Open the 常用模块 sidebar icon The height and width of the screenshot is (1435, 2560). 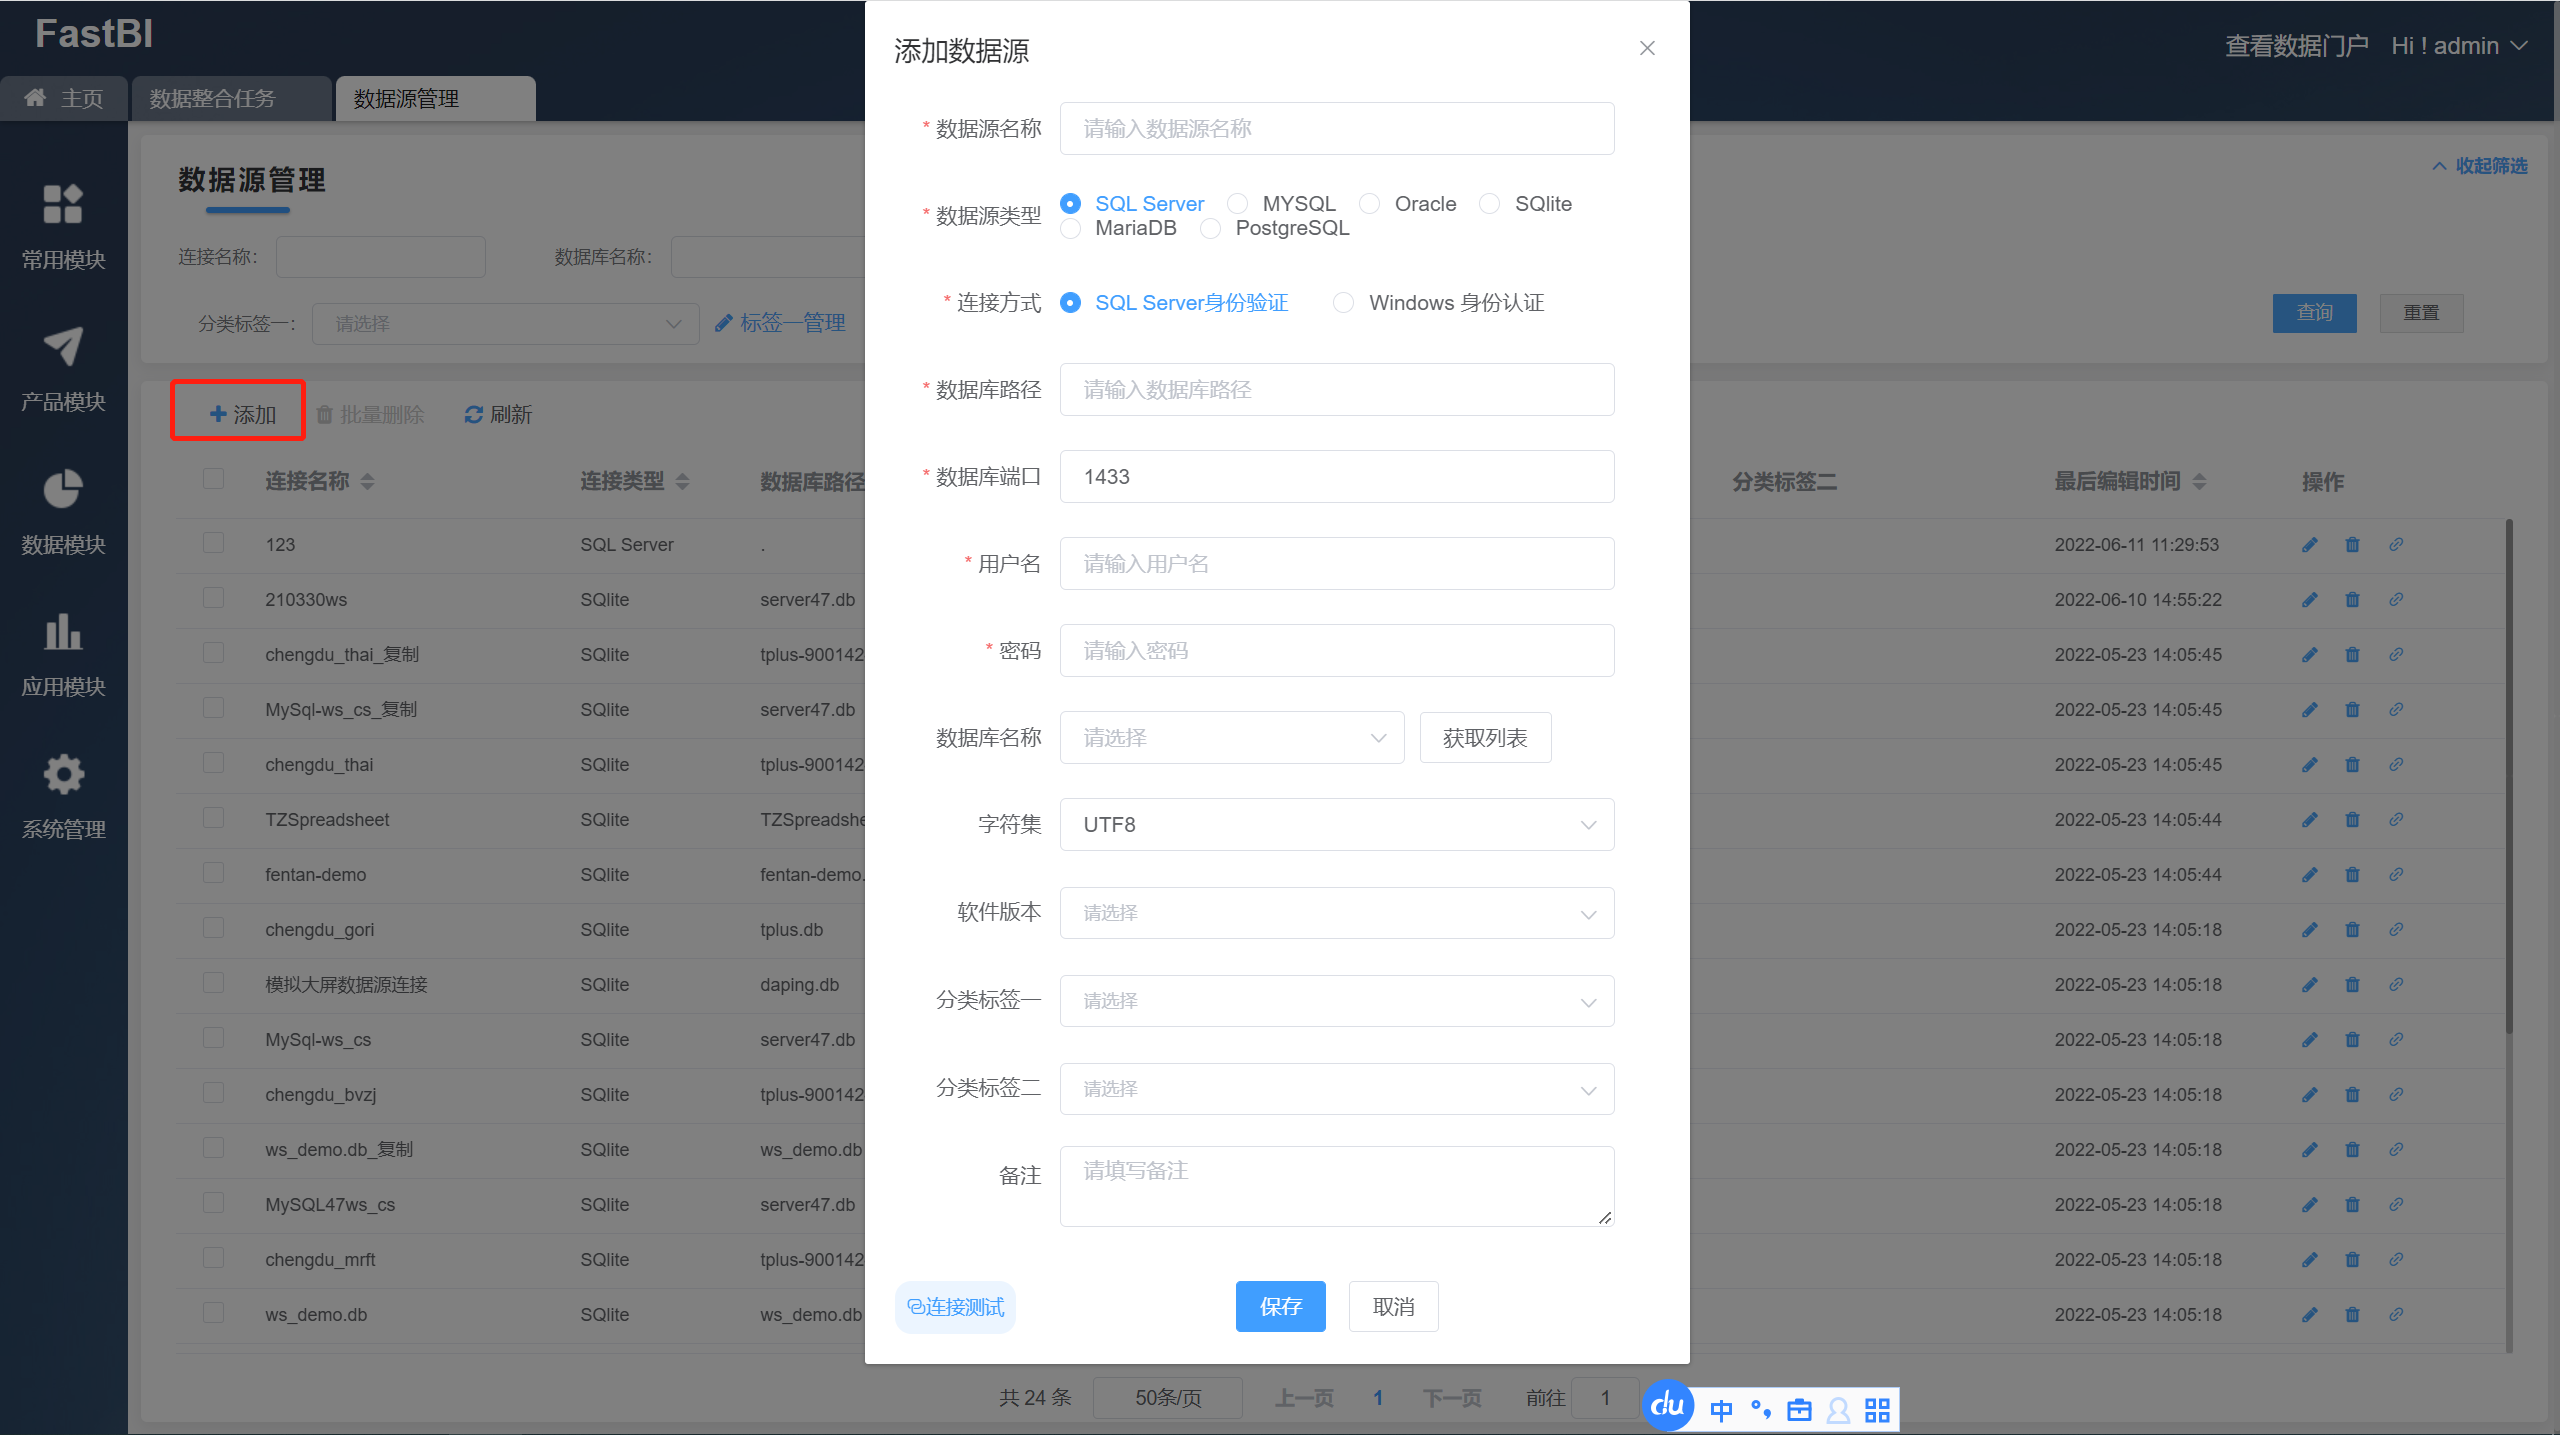(x=63, y=205)
